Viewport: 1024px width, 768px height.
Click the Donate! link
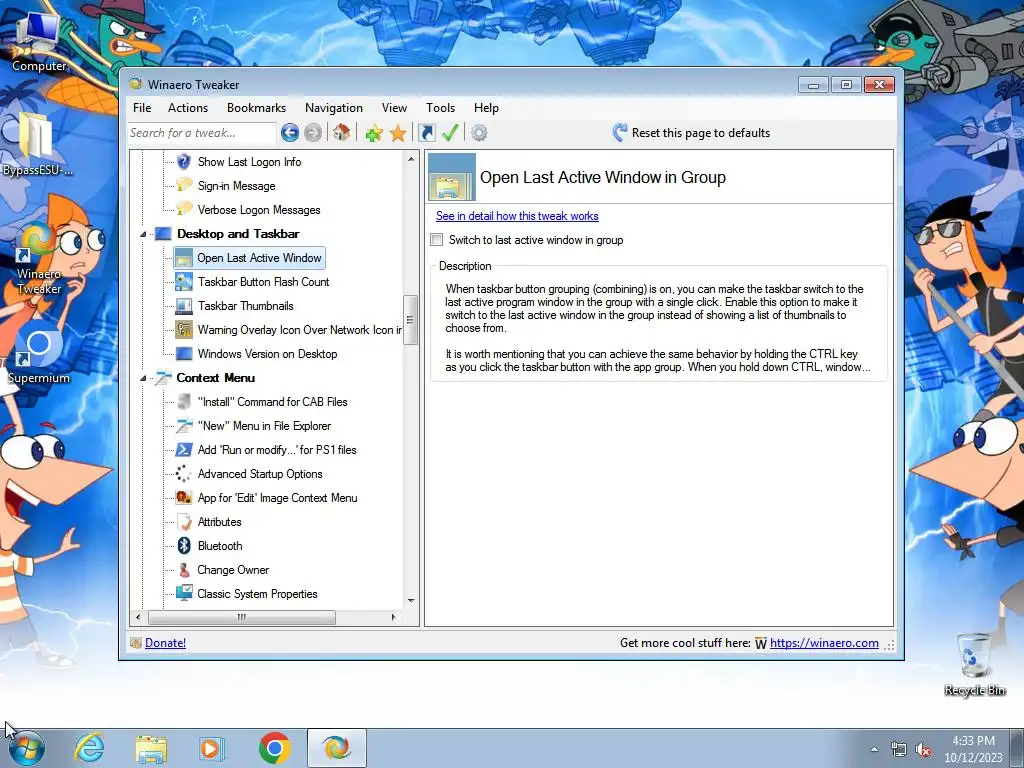(165, 643)
